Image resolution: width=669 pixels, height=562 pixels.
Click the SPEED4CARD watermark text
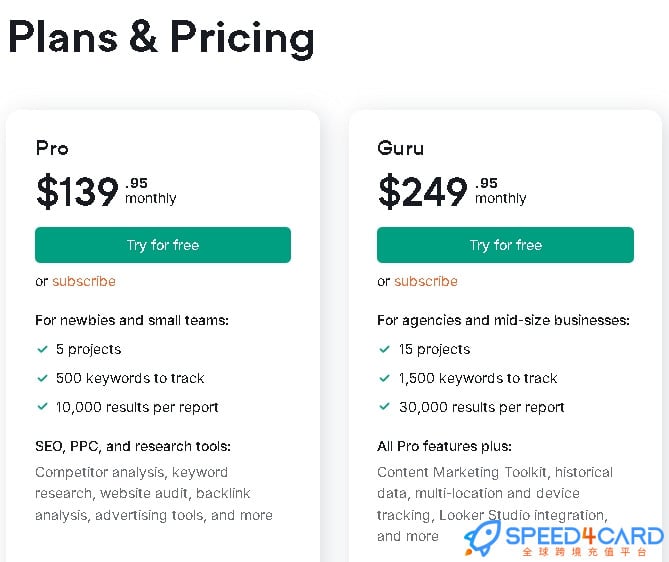point(584,536)
